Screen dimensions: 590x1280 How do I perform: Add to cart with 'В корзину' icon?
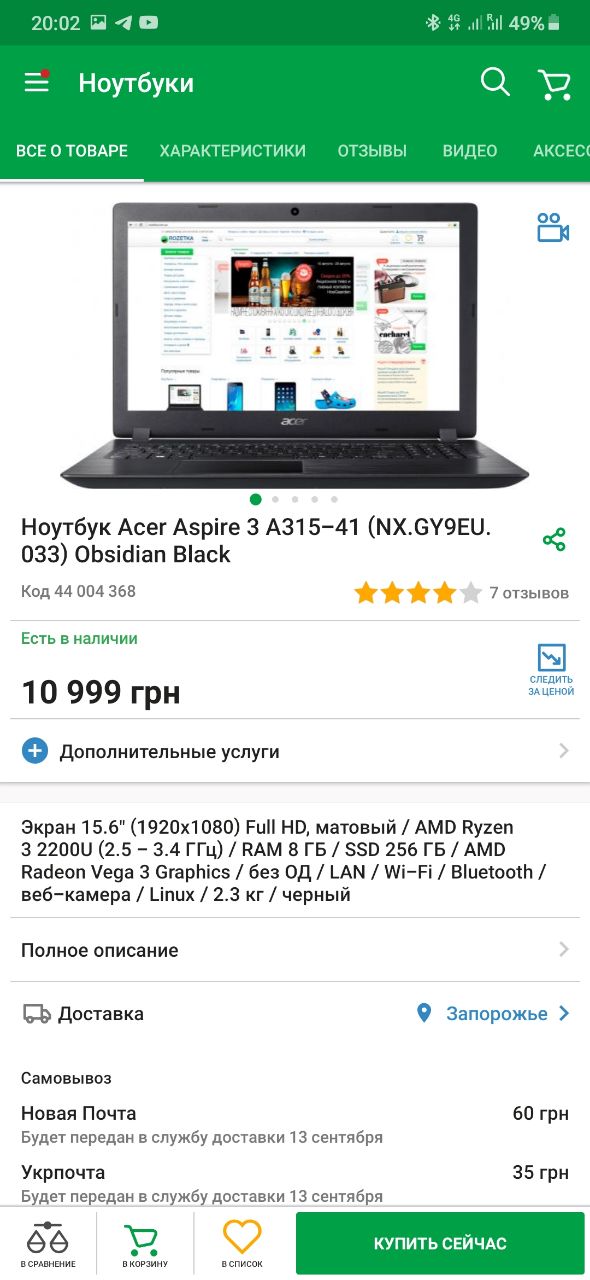click(x=145, y=1245)
